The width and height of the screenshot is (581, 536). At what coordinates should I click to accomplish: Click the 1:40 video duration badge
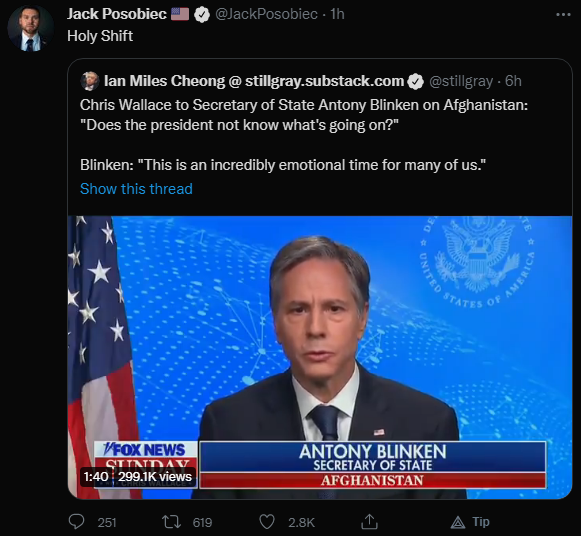(96, 477)
